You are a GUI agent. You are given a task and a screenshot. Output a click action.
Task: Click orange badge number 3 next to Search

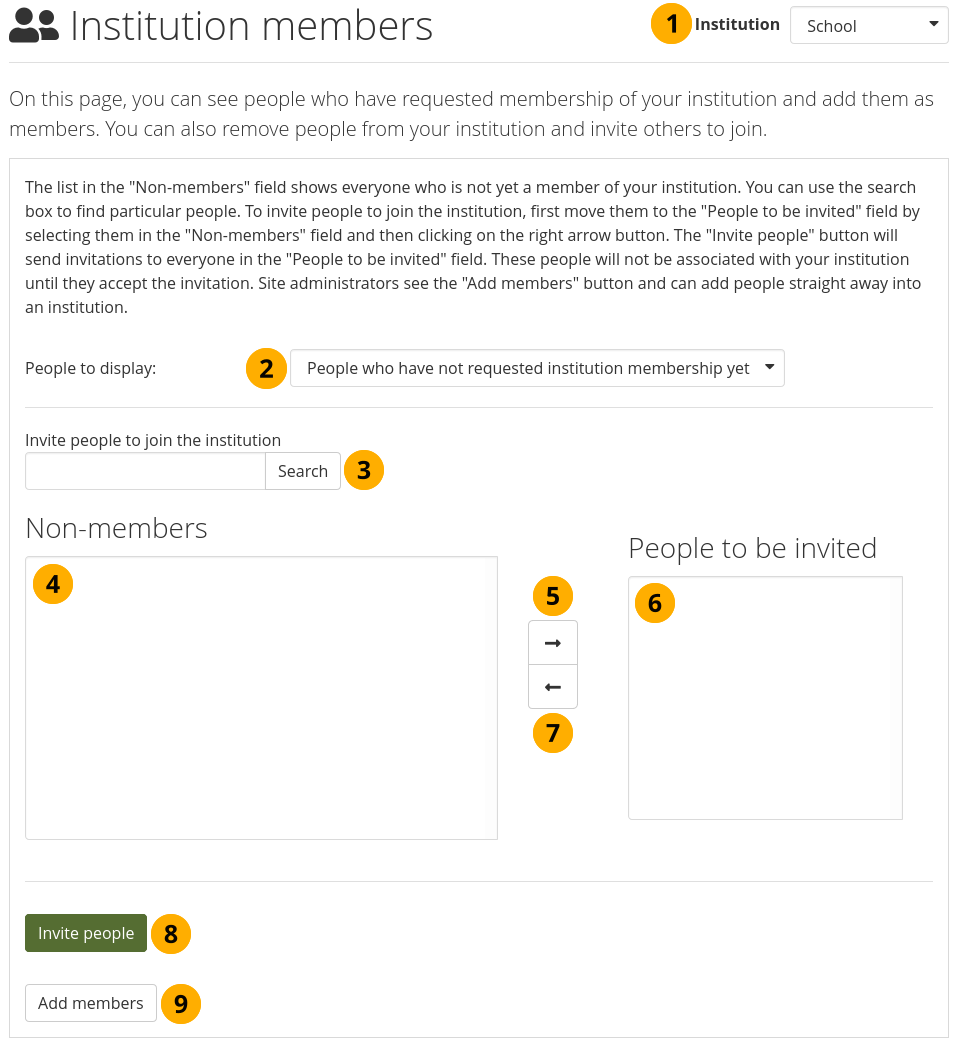coord(364,470)
